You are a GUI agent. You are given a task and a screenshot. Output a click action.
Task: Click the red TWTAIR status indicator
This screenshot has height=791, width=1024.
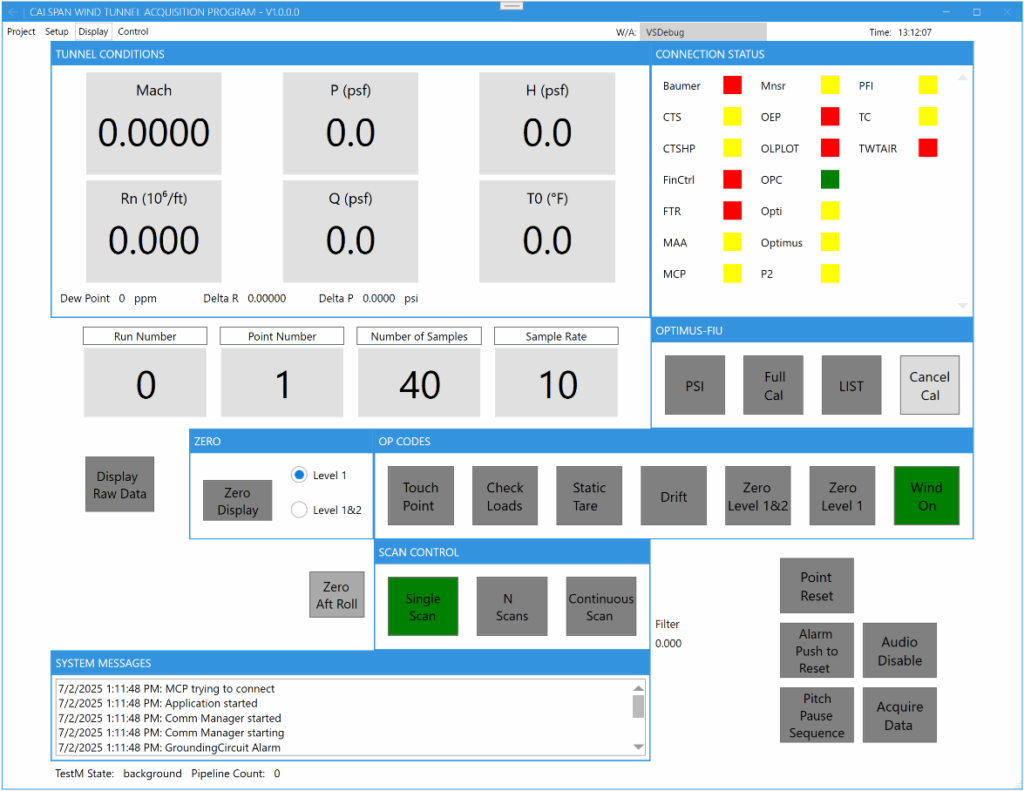(928, 148)
